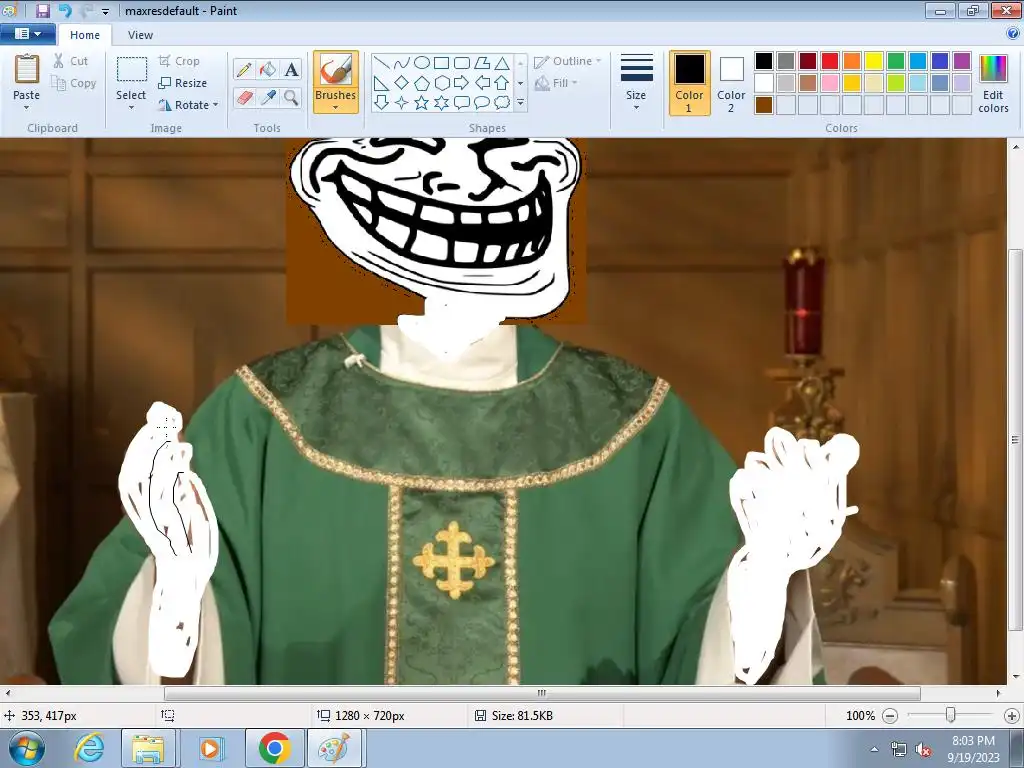Select the Magnifier tool
The width and height of the screenshot is (1024, 768).
[291, 98]
